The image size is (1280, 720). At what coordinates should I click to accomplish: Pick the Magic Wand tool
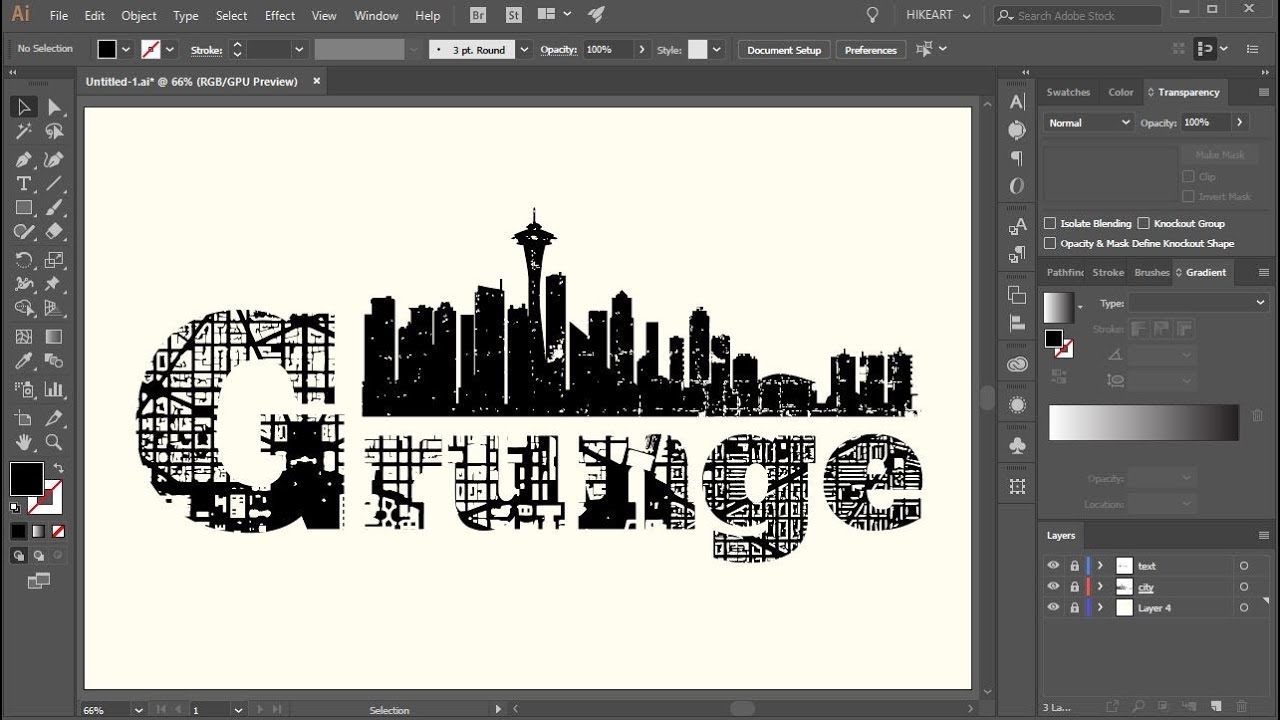click(x=24, y=132)
